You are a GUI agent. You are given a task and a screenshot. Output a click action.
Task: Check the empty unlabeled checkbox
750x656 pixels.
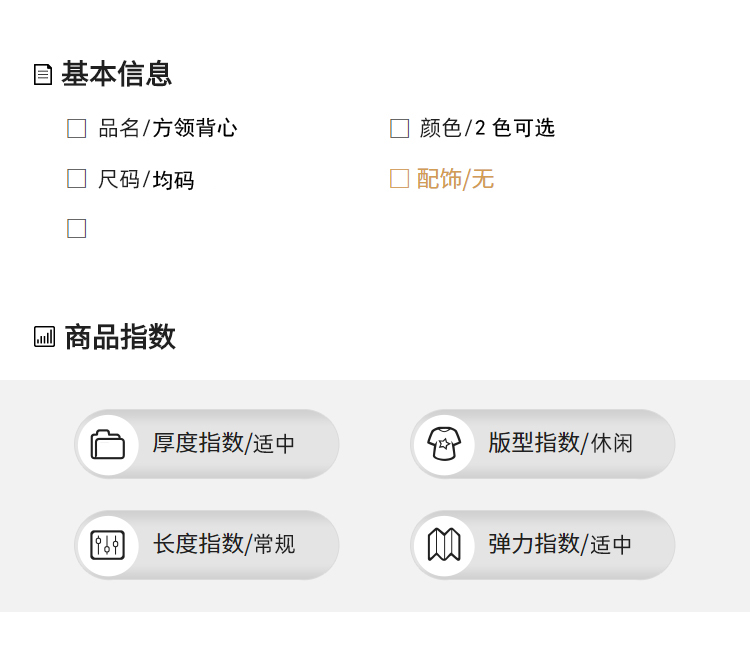click(77, 228)
